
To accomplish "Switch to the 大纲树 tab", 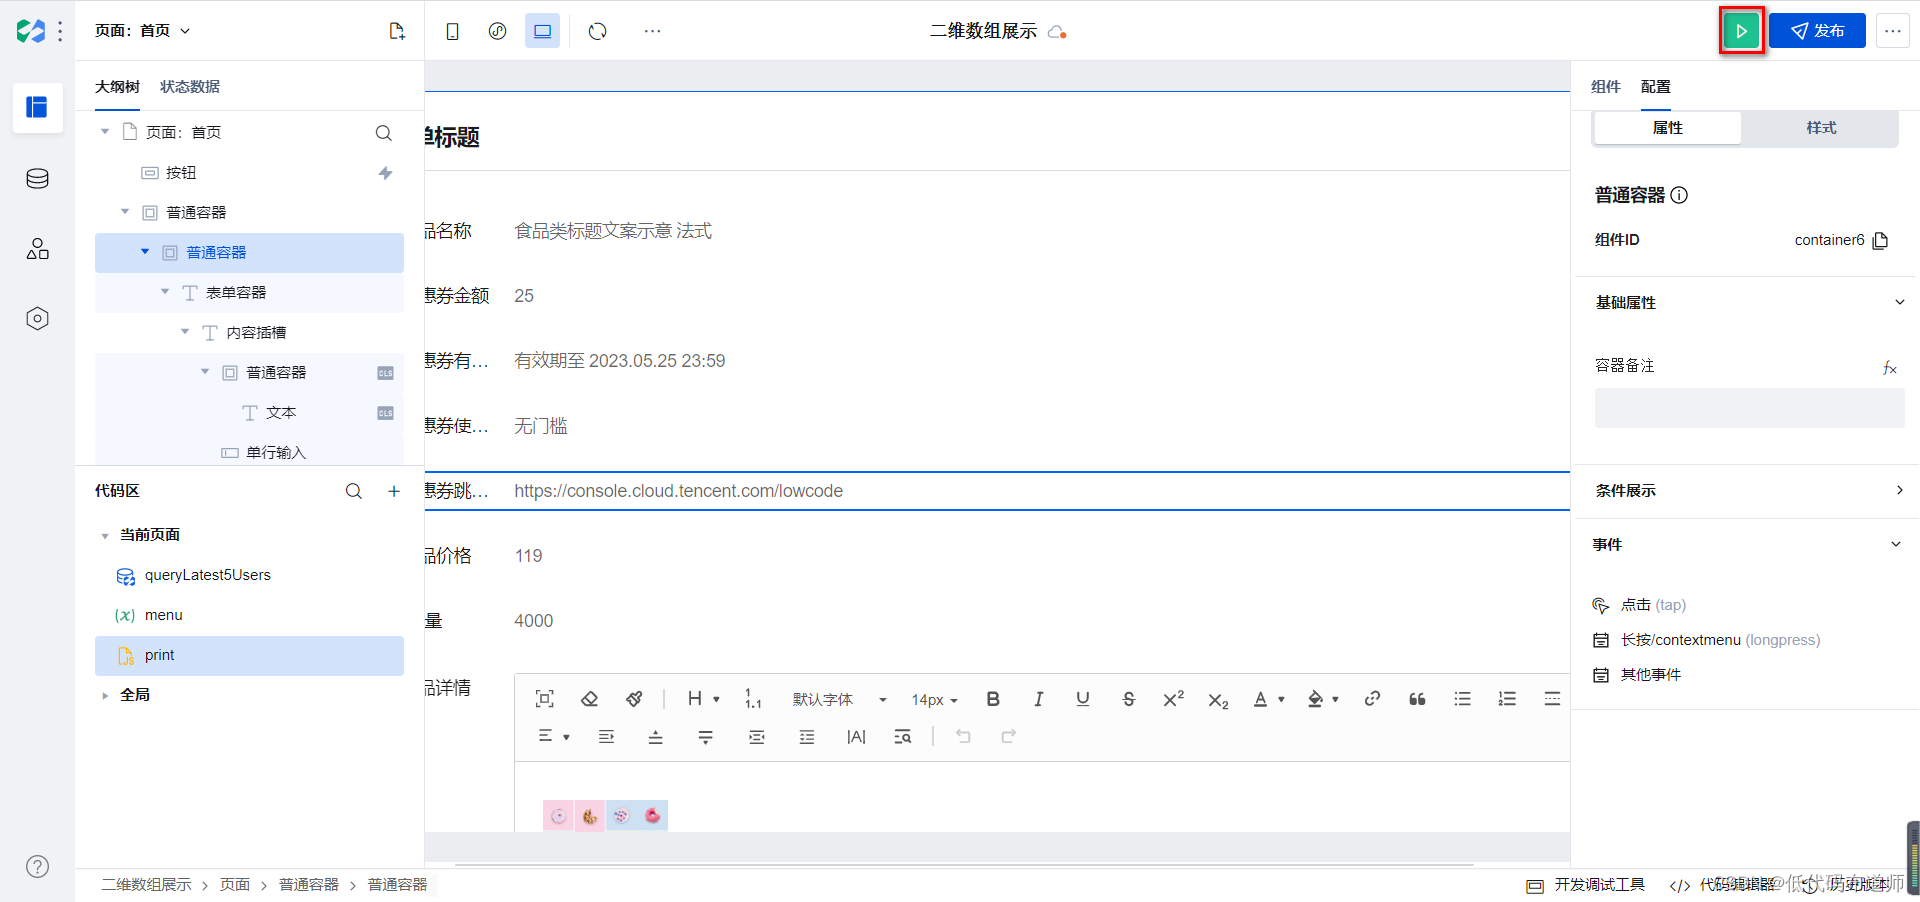I will [117, 87].
